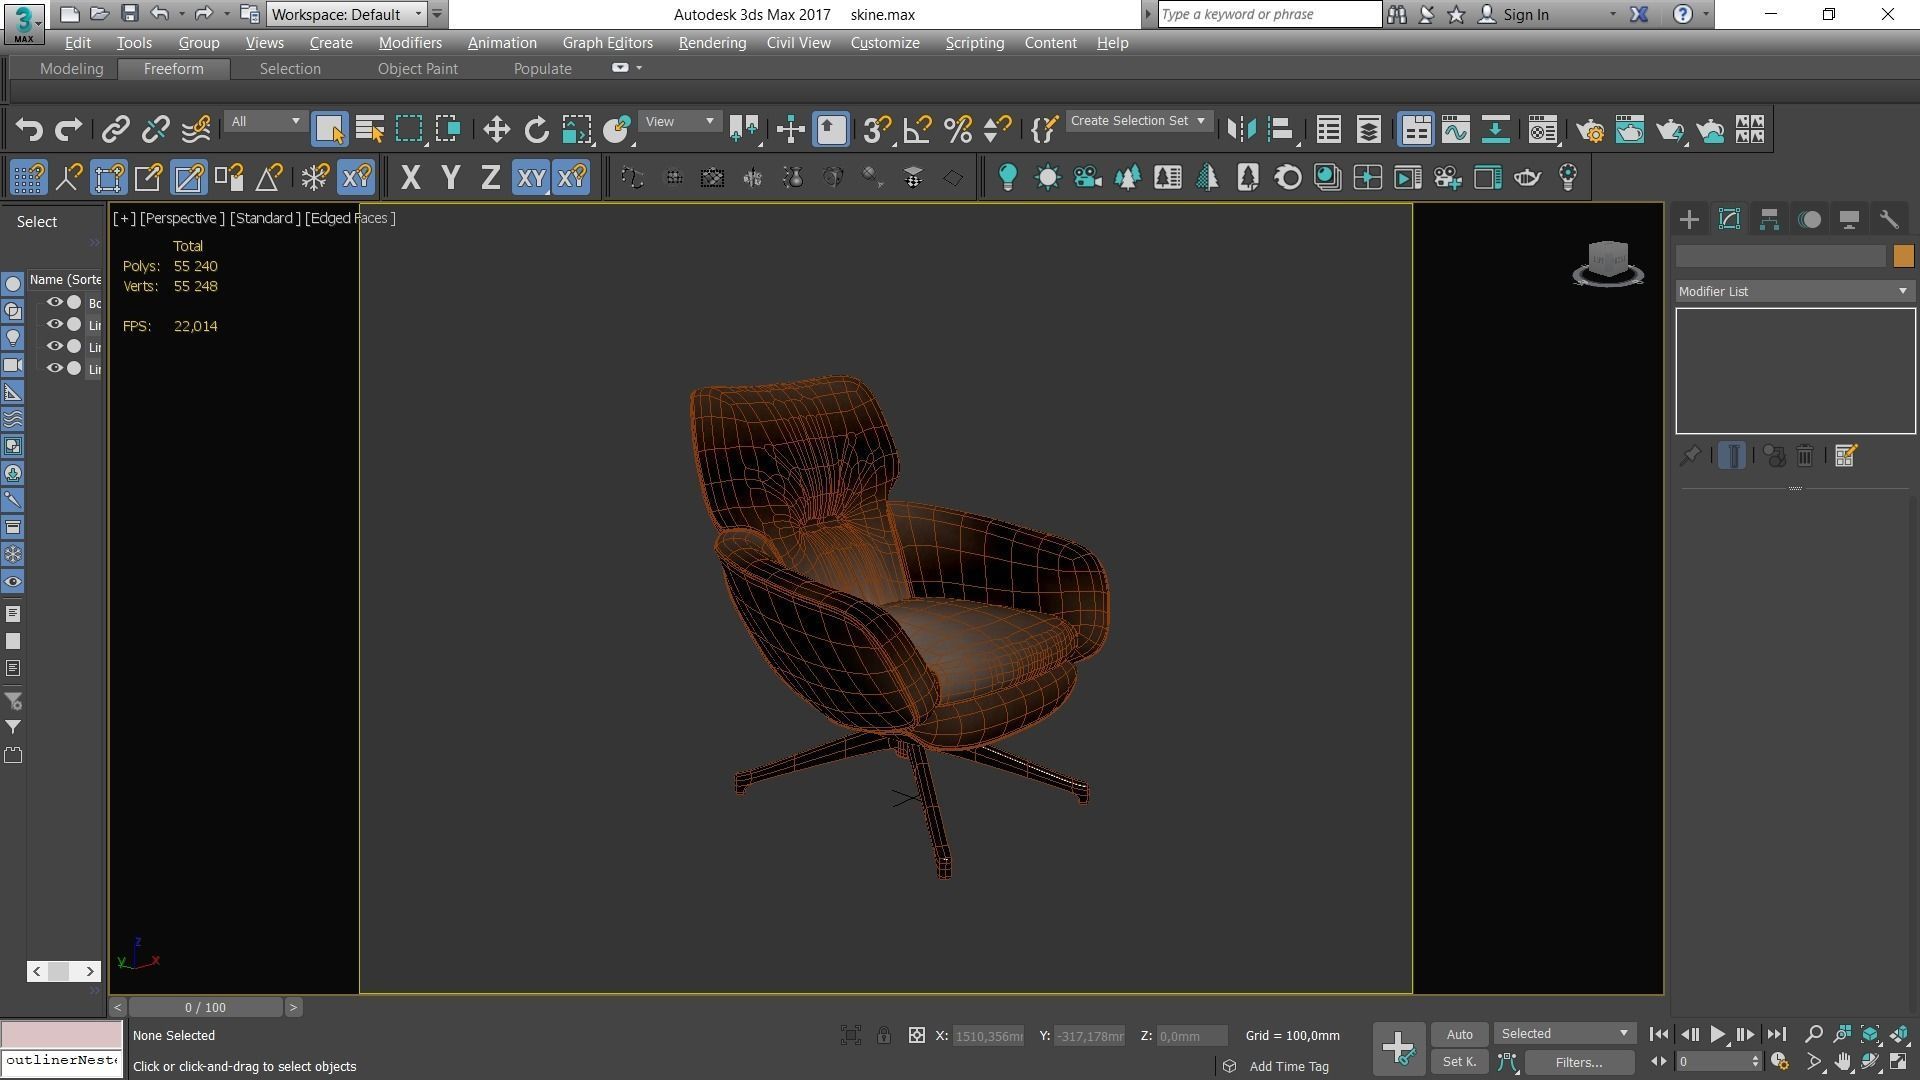Image resolution: width=1920 pixels, height=1080 pixels.
Task: Switch to the Object Paint ribbon tab
Action: [x=418, y=69]
